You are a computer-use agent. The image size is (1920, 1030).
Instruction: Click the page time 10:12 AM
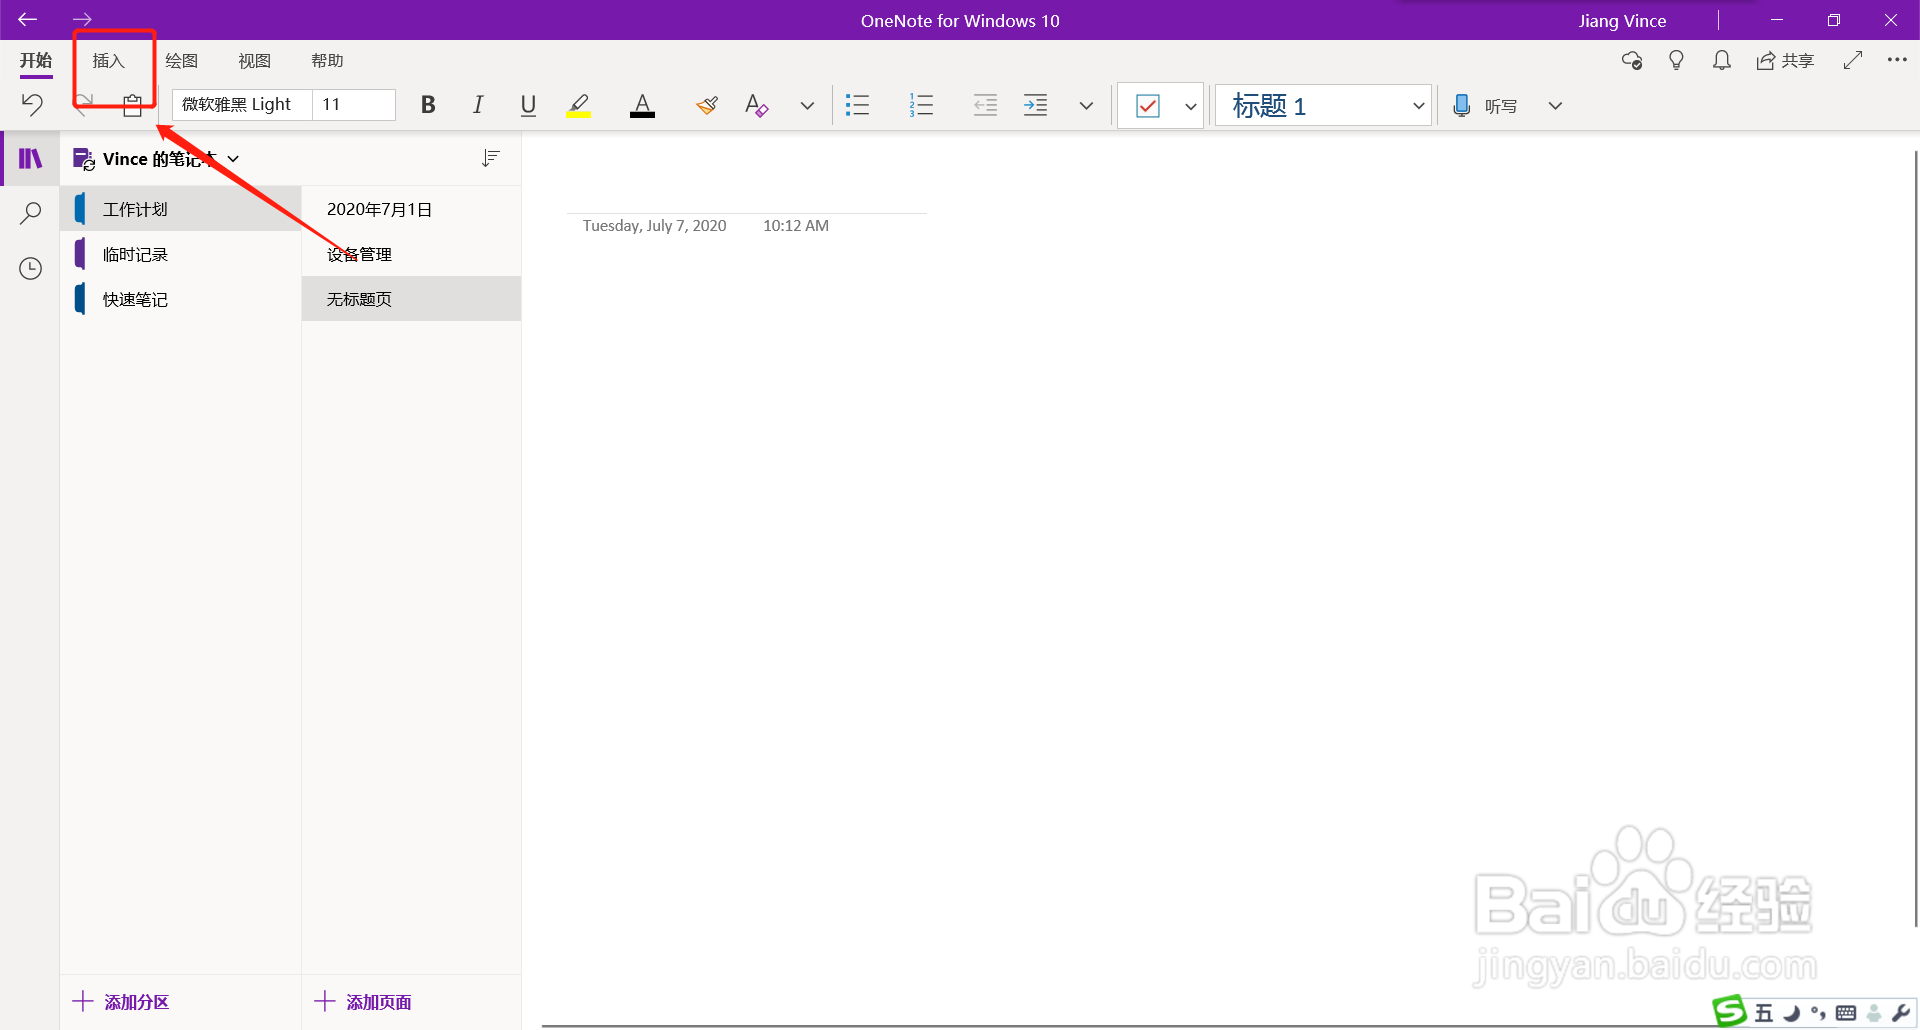[x=796, y=226]
